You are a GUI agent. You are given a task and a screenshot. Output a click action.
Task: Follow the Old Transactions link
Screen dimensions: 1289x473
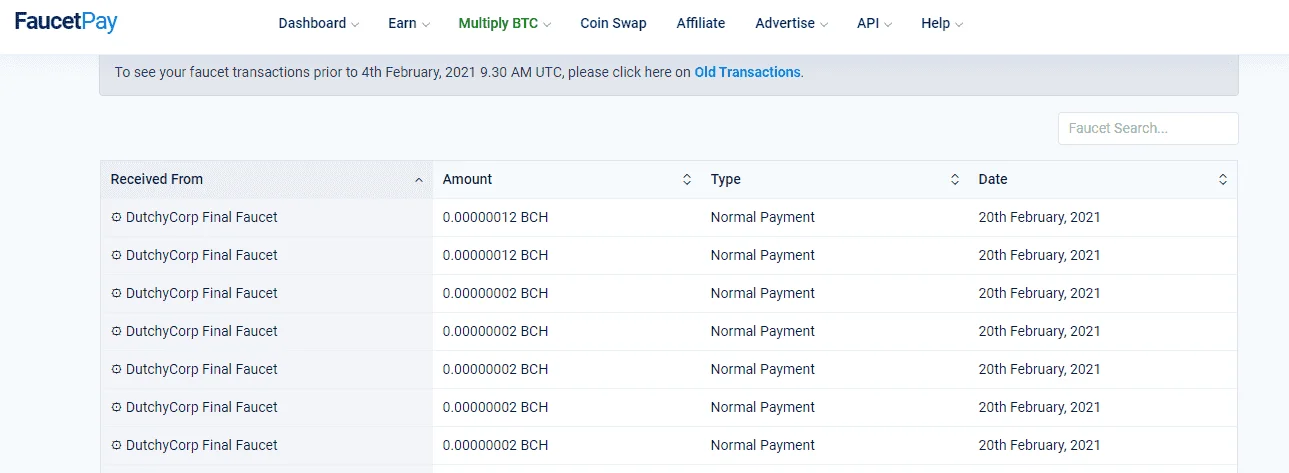(x=747, y=72)
